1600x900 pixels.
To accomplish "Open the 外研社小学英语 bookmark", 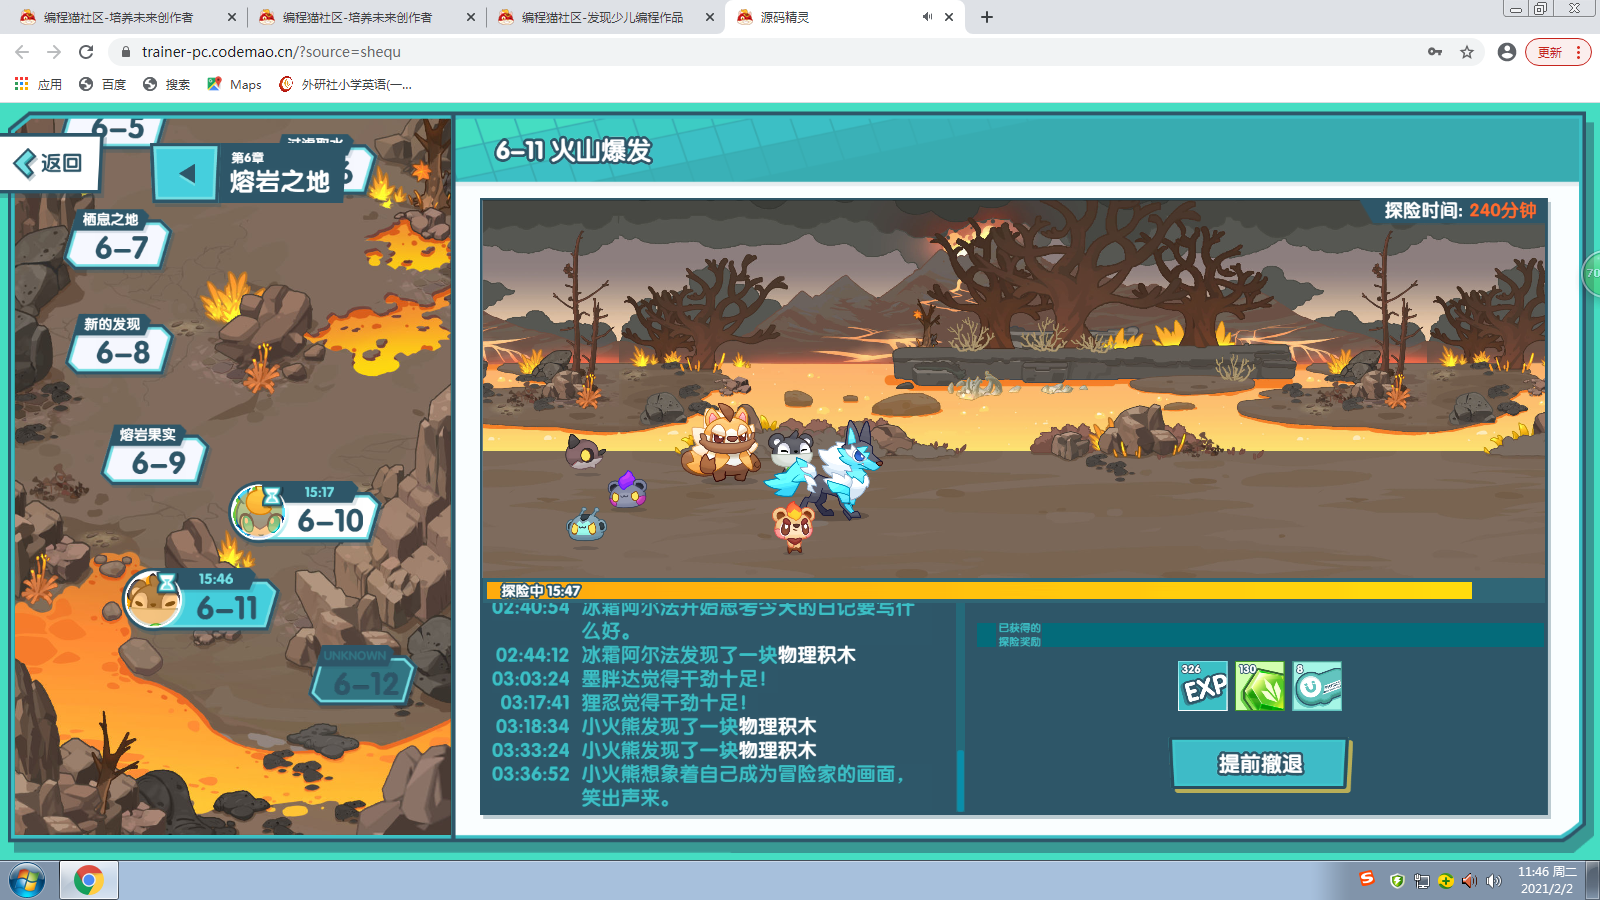I will click(346, 84).
